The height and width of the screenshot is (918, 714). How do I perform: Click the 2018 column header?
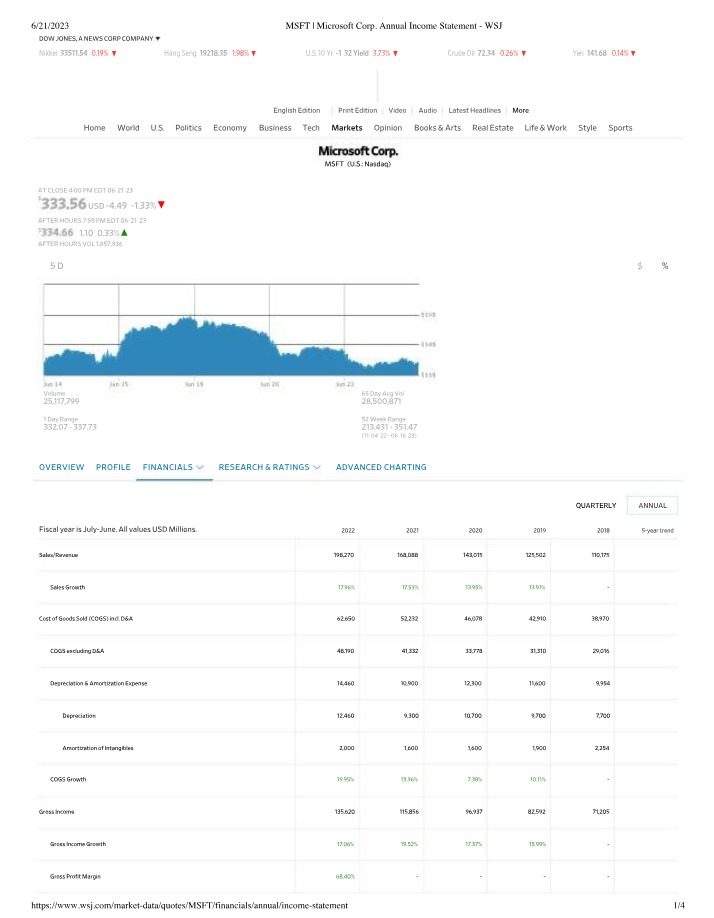603,530
